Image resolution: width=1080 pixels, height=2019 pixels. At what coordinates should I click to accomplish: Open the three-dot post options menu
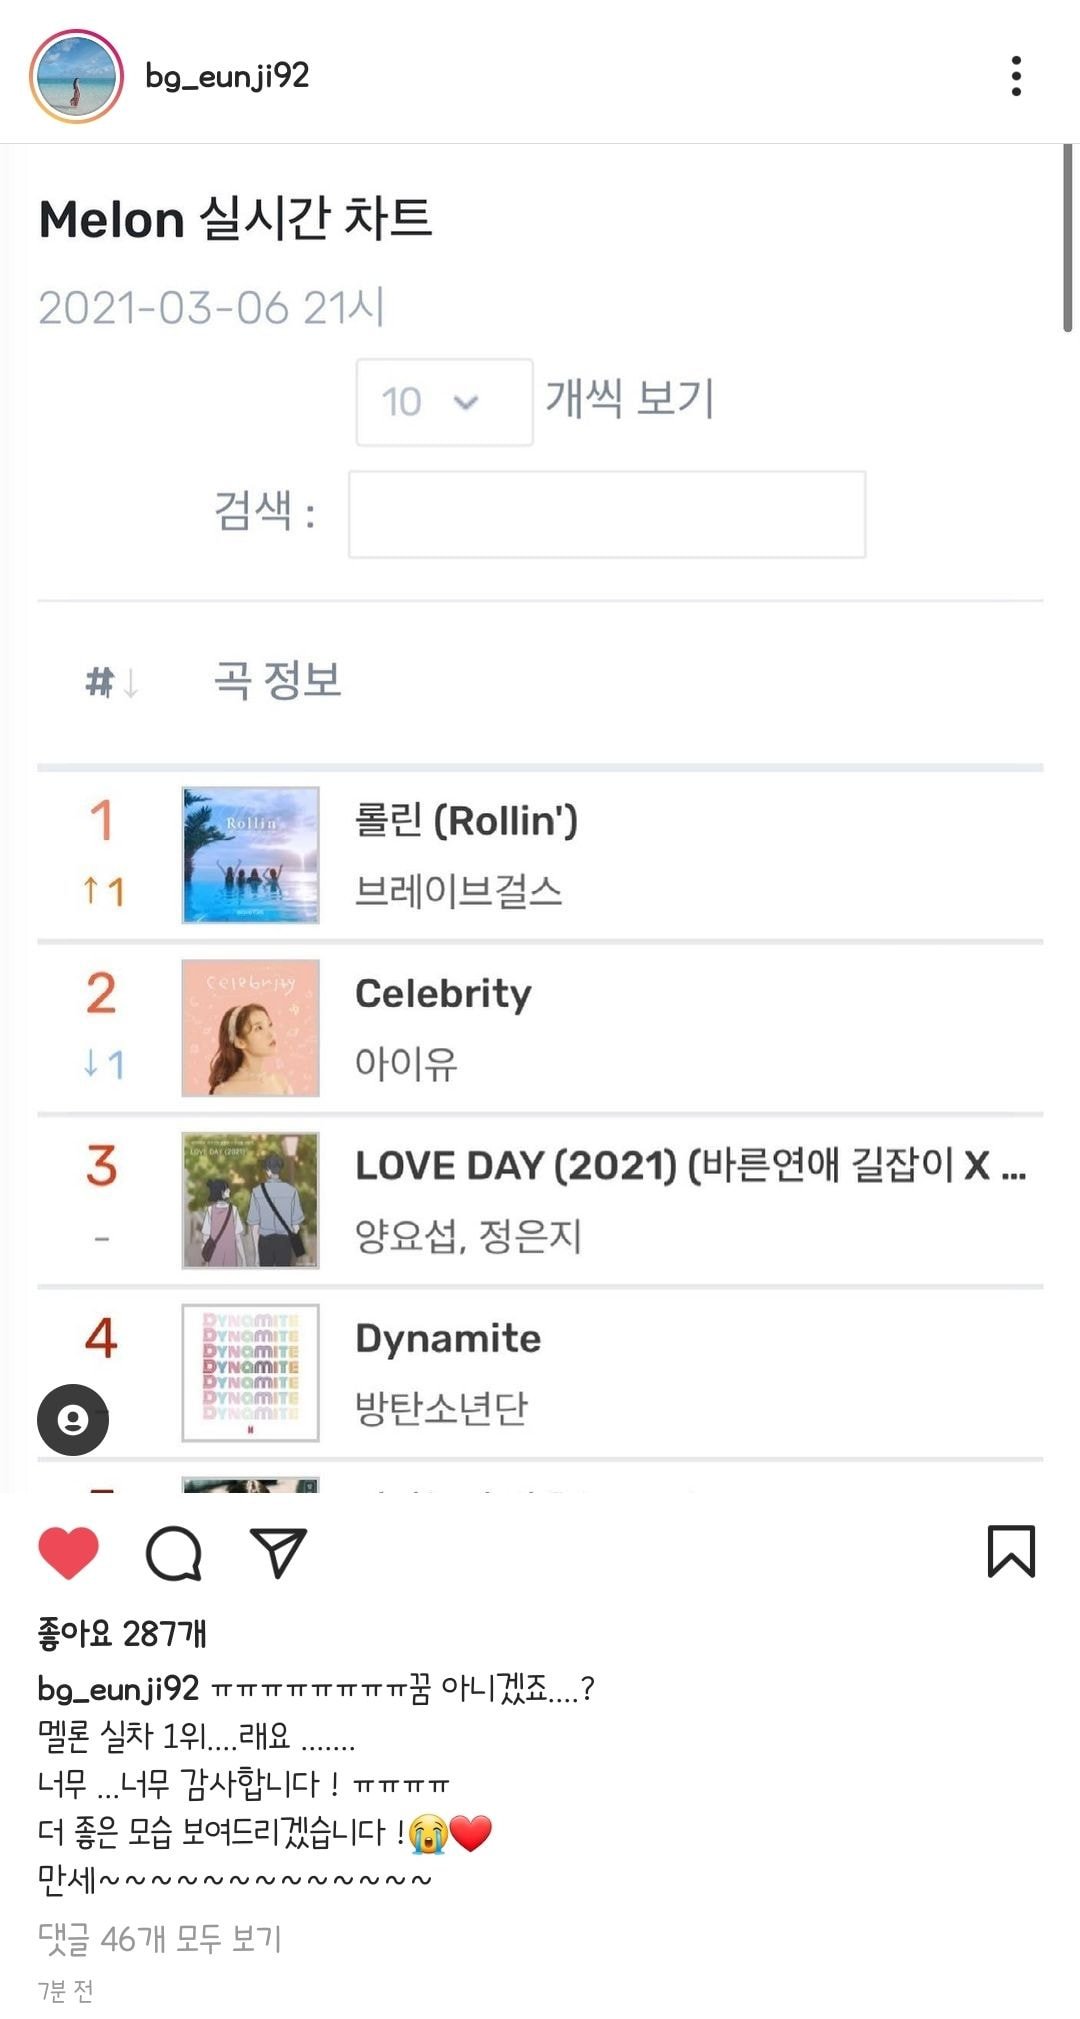[x=1016, y=76]
